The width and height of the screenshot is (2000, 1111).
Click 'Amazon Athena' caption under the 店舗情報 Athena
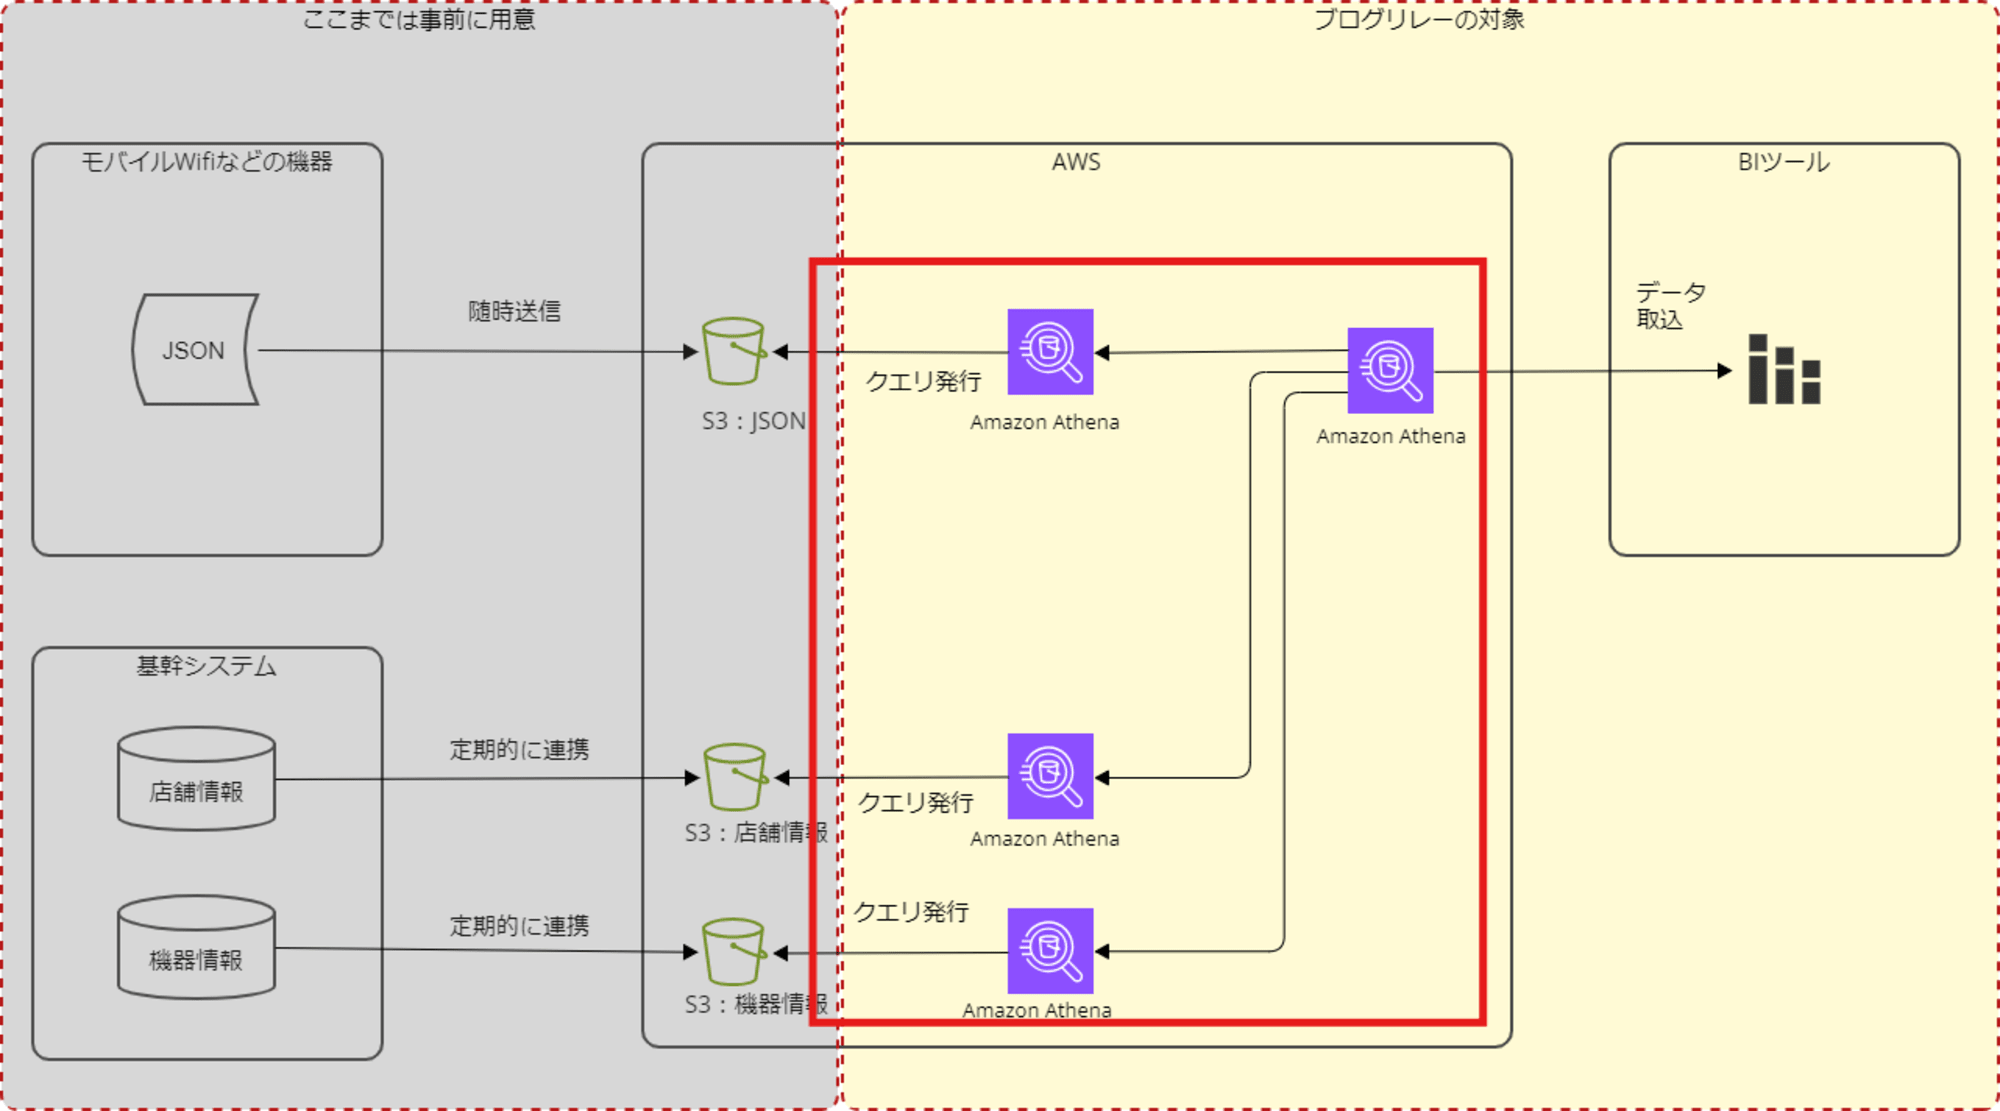(x=1044, y=839)
